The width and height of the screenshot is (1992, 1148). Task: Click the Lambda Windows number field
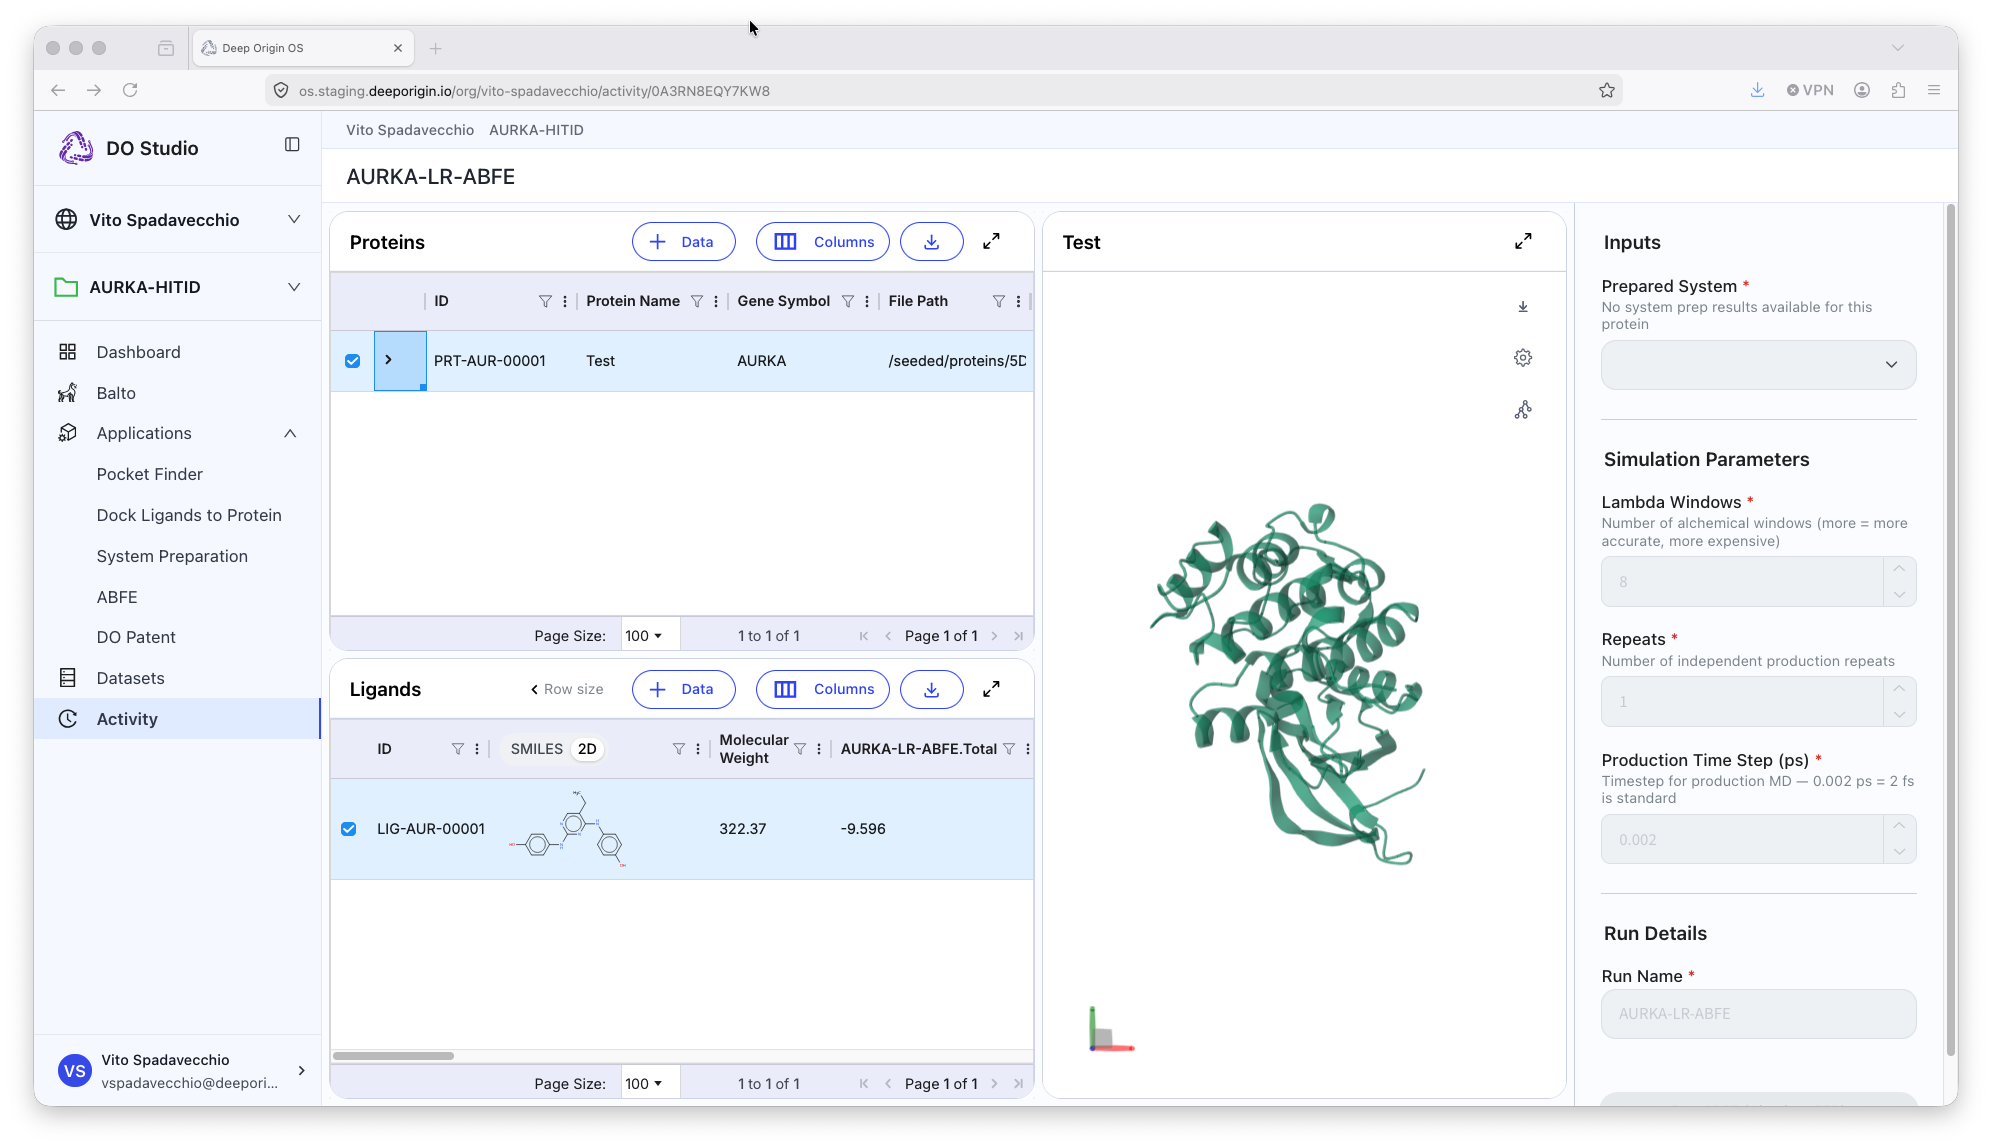1743,582
